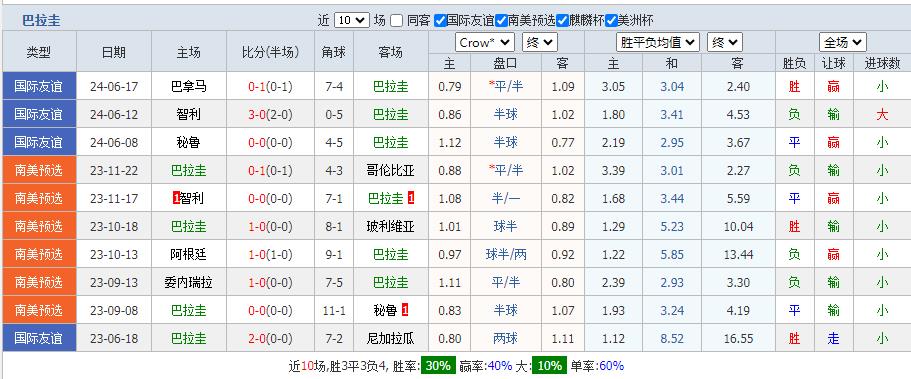Click the home odds 3.39

point(614,170)
